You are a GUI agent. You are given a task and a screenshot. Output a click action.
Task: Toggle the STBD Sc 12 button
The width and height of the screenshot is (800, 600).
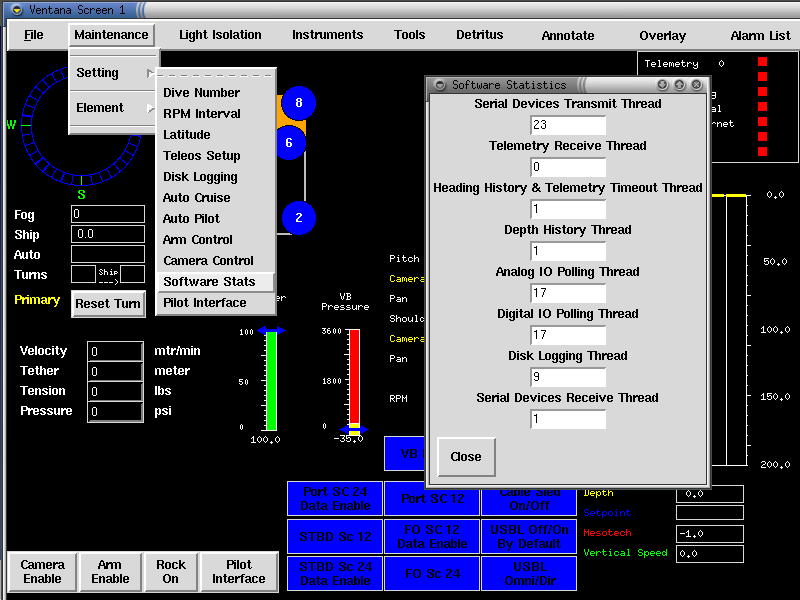(x=335, y=537)
